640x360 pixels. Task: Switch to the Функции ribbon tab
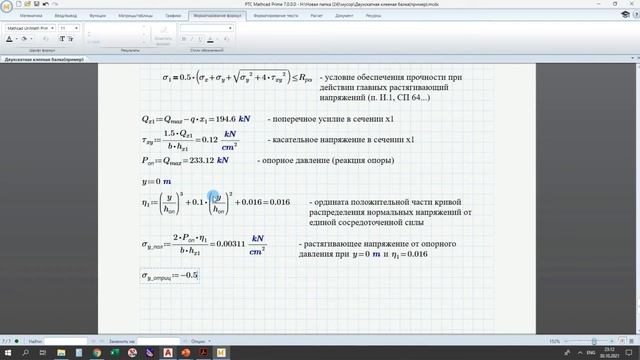coord(98,16)
